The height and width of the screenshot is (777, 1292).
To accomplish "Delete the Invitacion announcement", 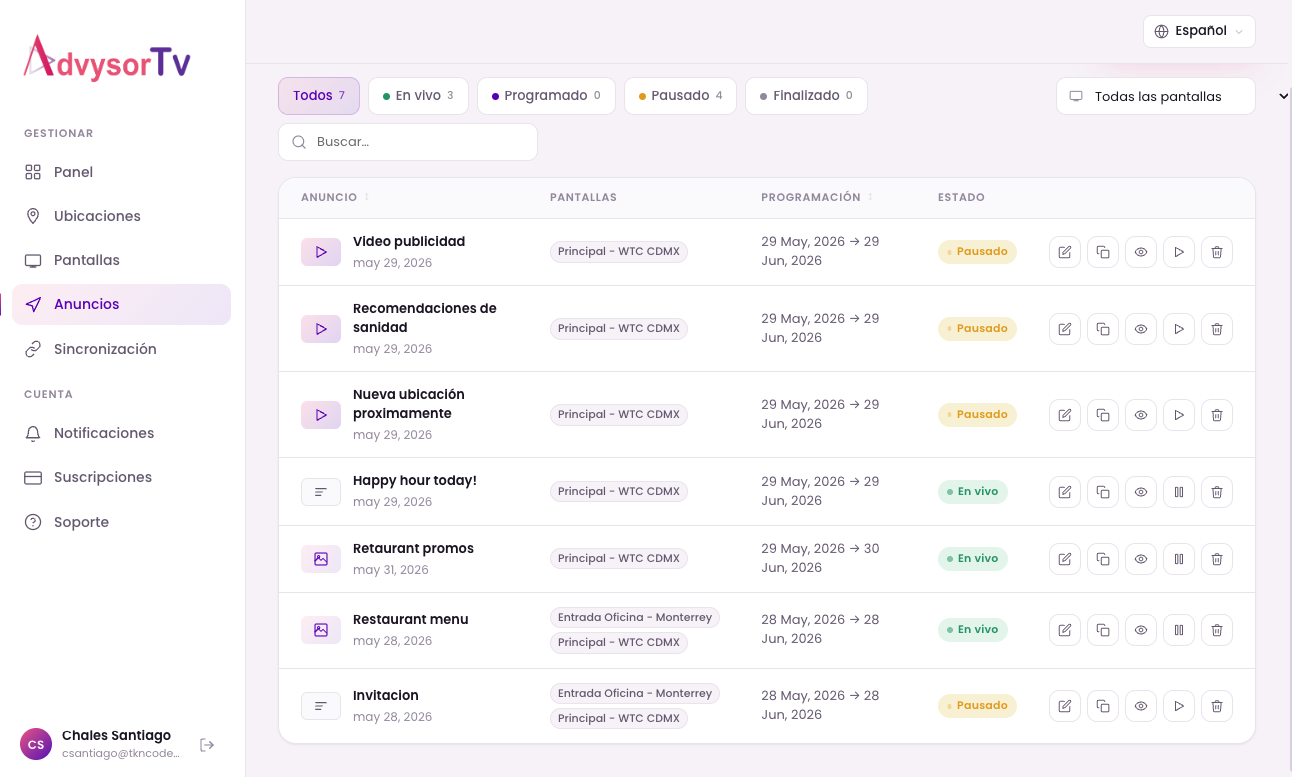I will click(x=1217, y=706).
